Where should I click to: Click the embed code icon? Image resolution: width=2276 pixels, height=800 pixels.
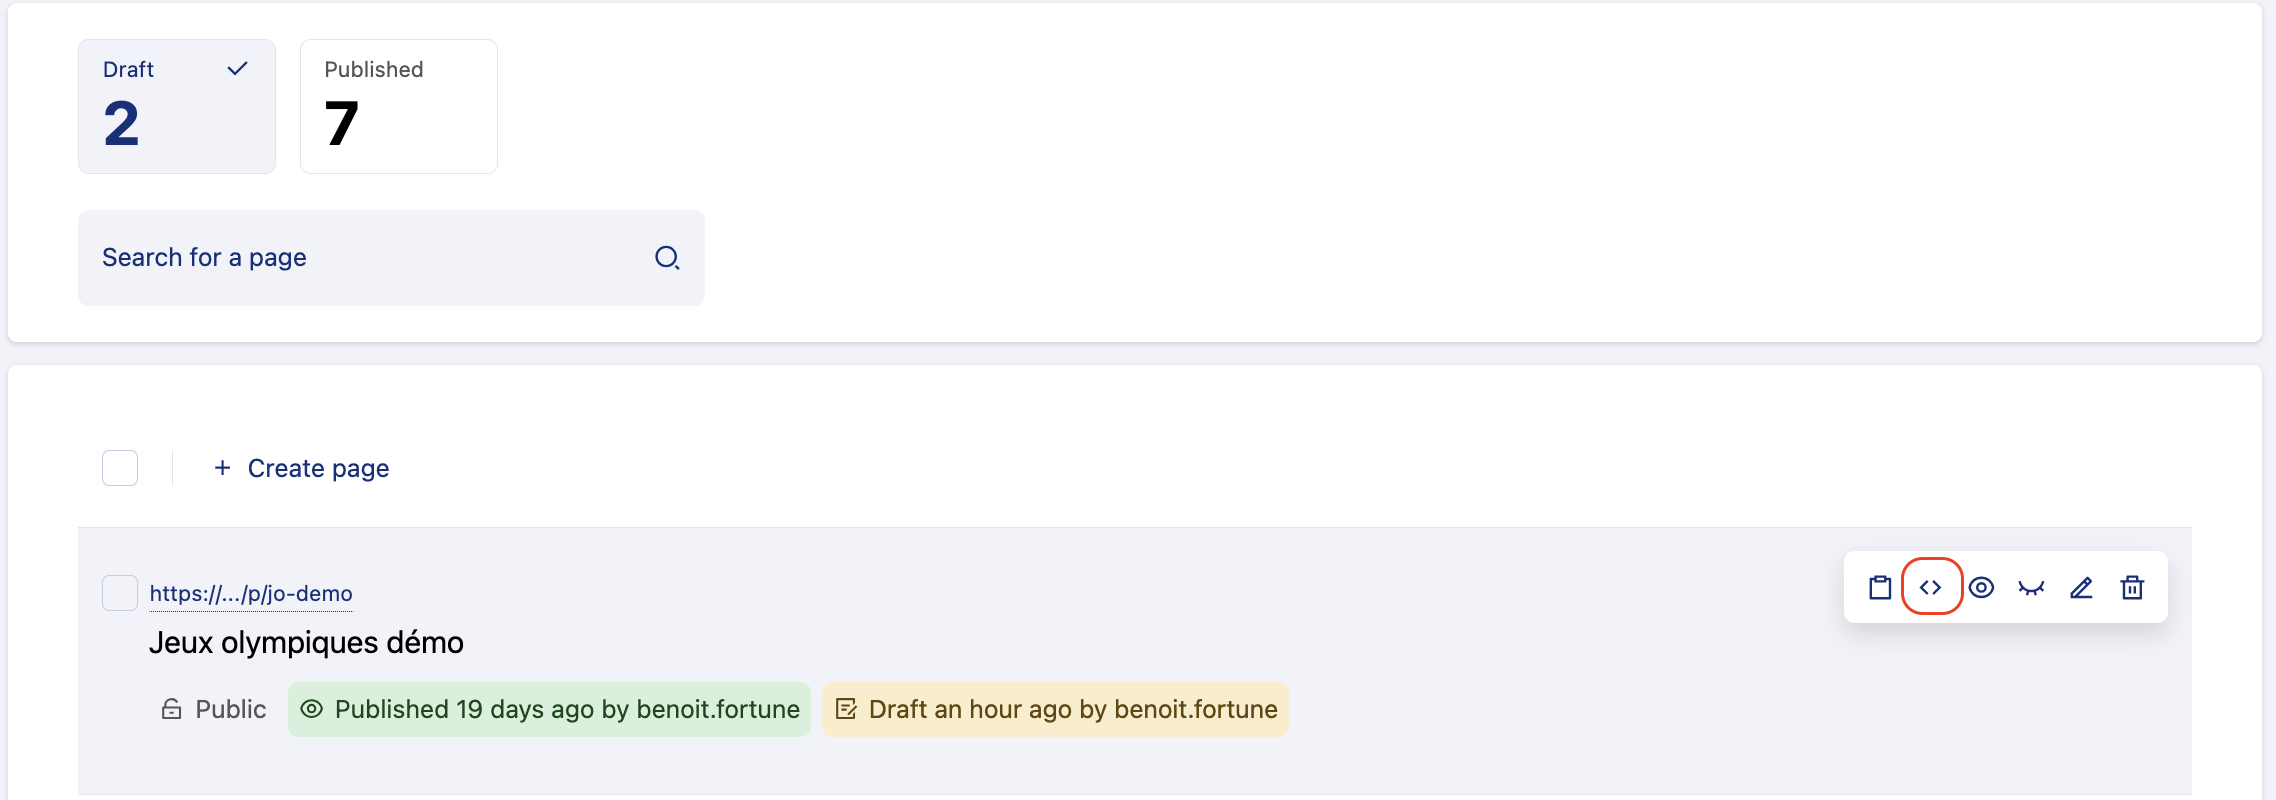coord(1931,588)
